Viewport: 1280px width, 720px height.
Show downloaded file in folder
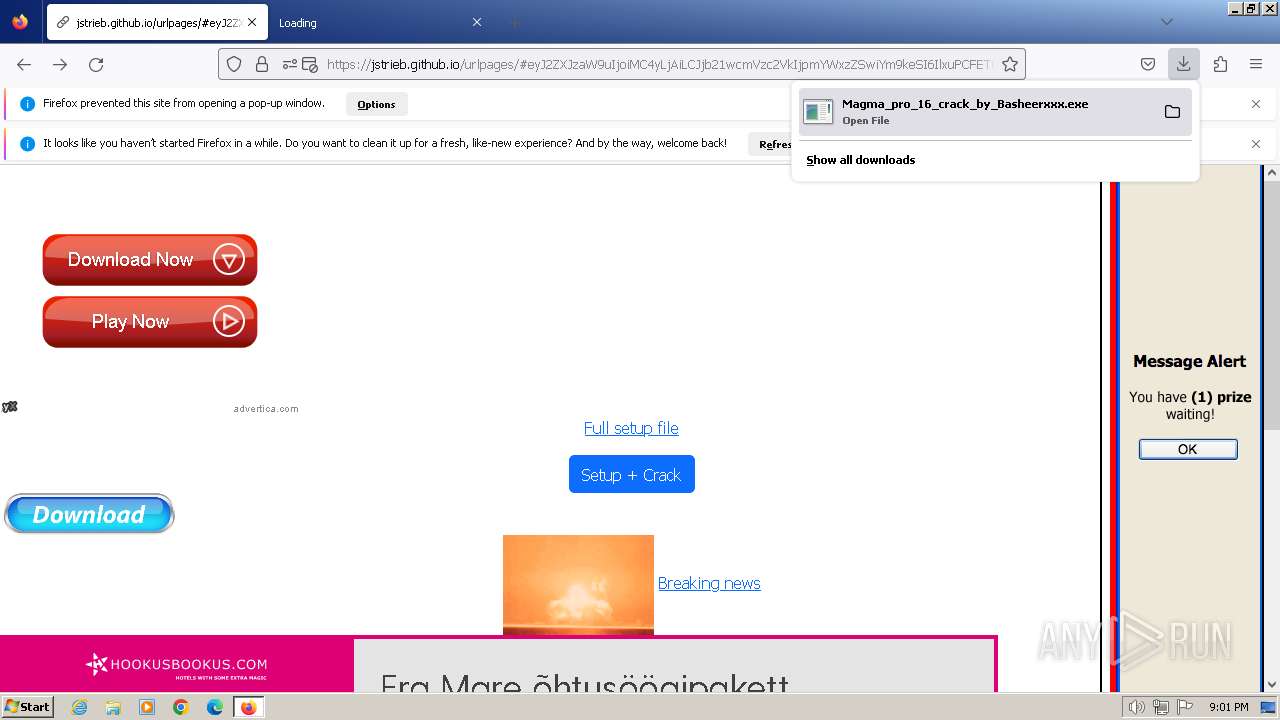(x=1172, y=111)
